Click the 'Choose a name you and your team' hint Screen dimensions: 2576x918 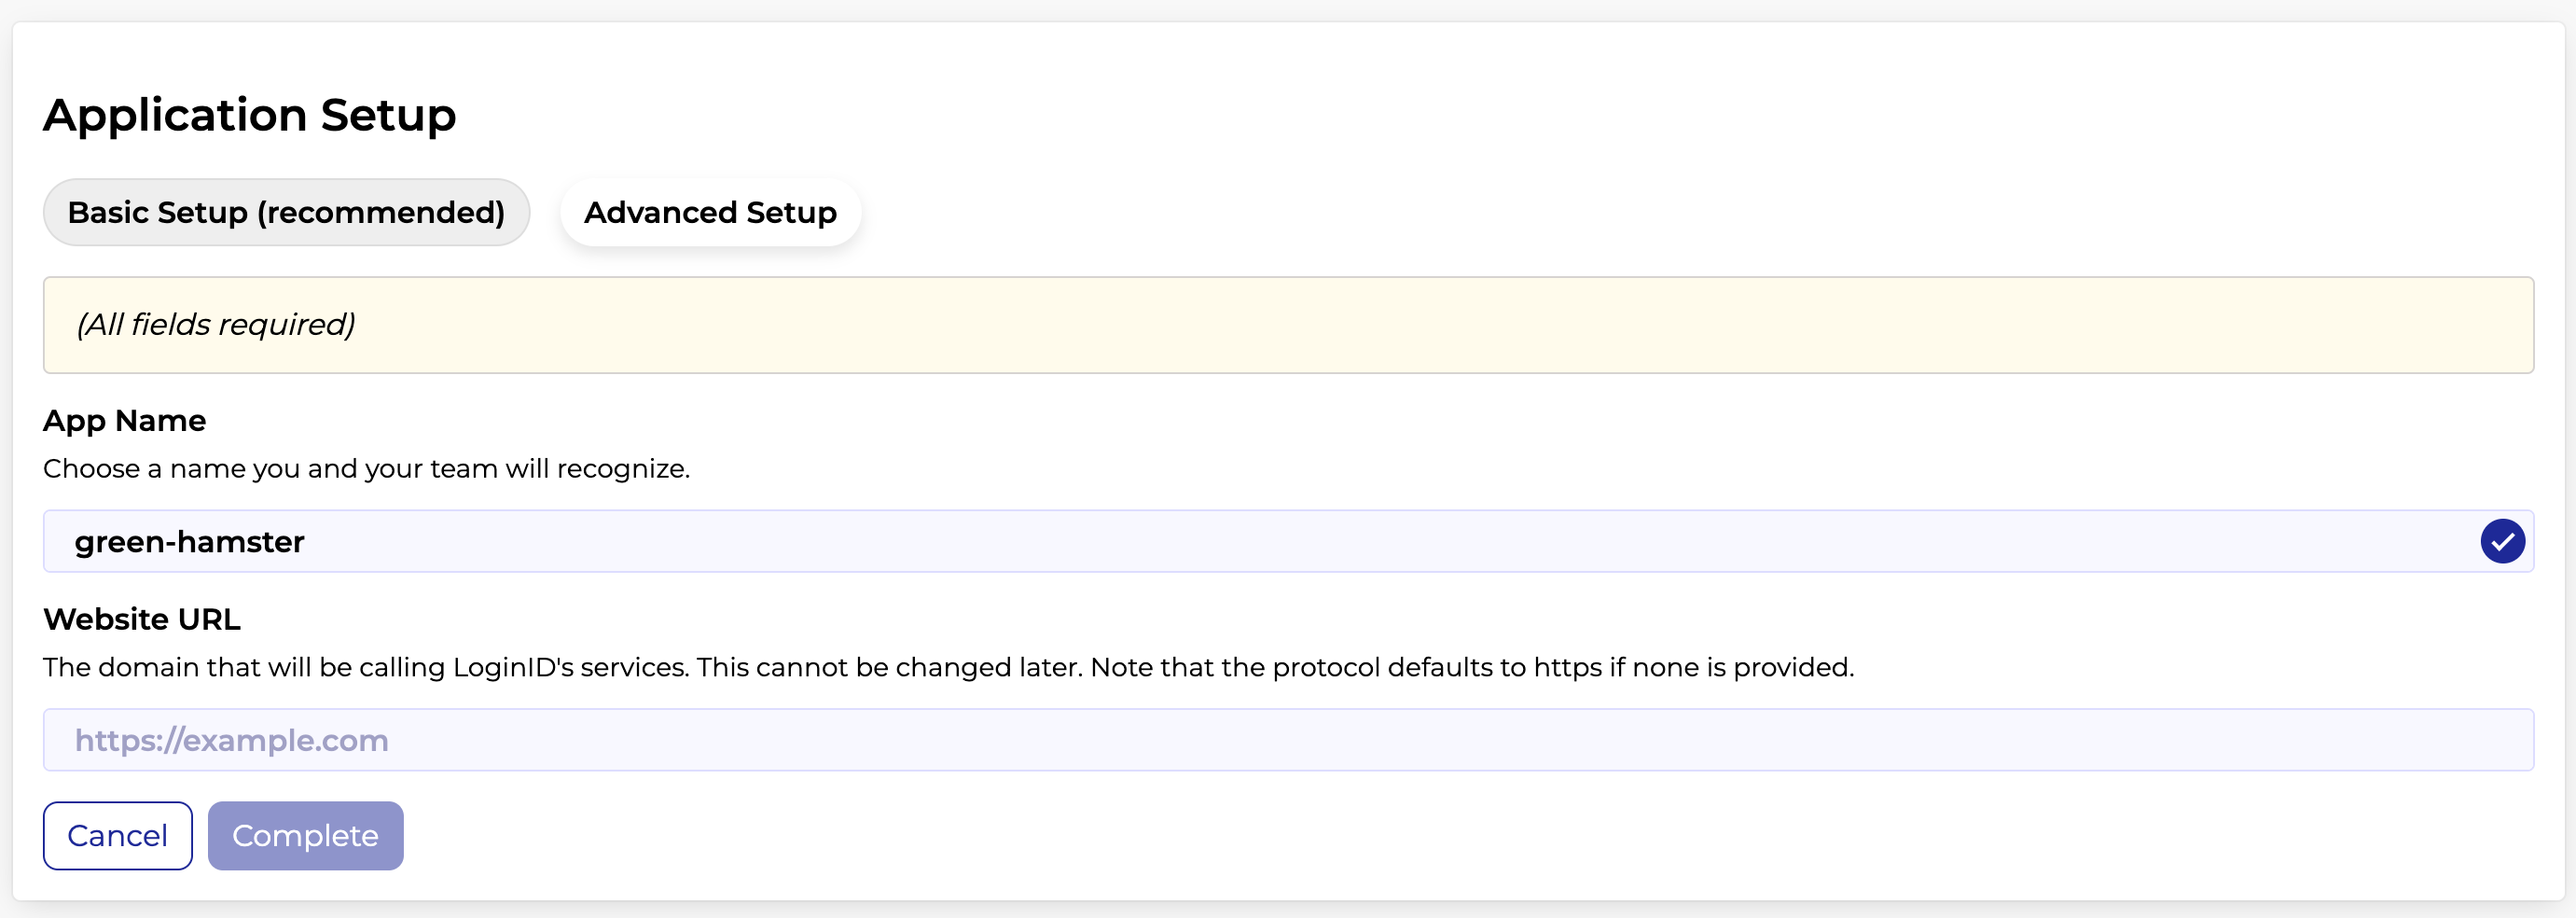(x=366, y=468)
